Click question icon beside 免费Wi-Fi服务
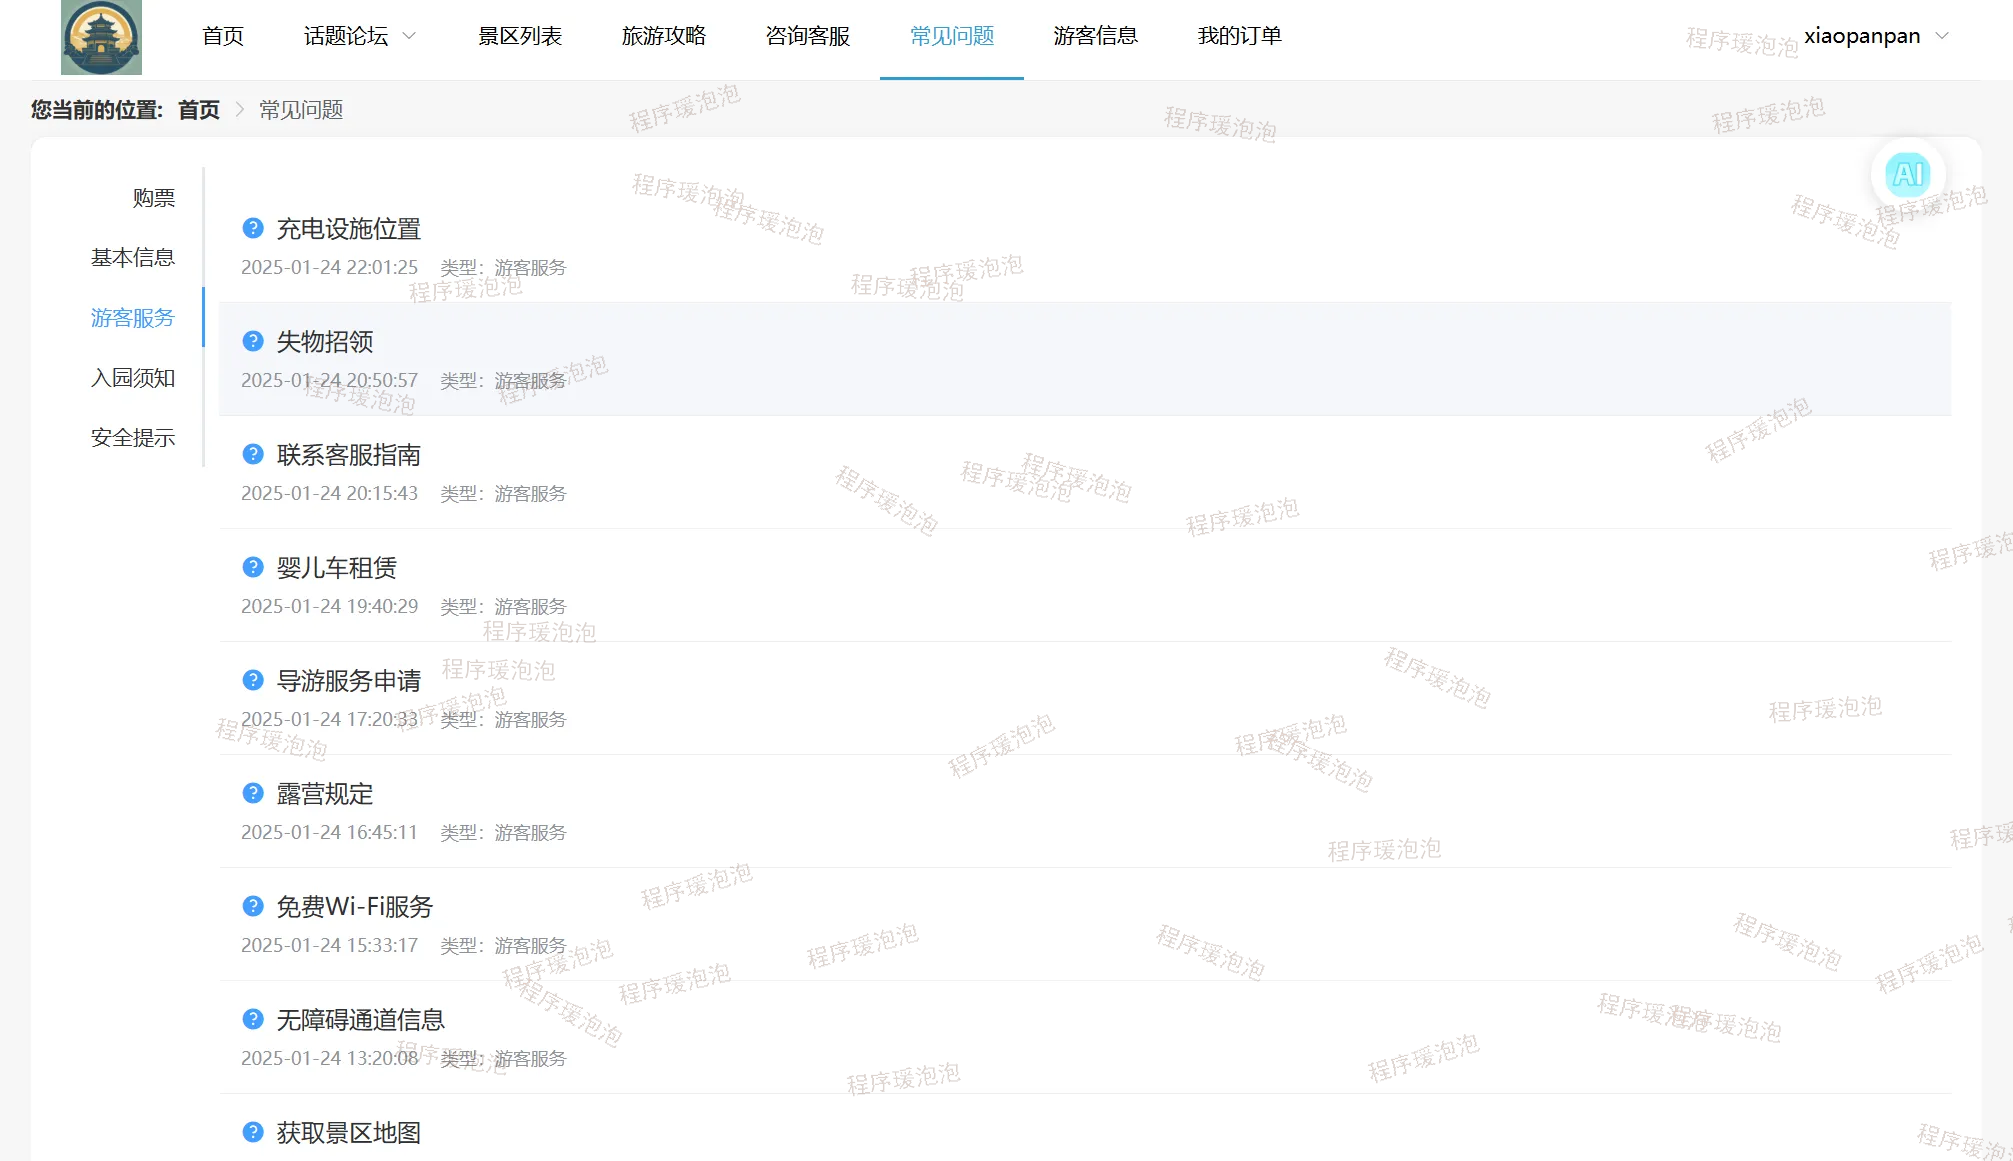2013x1161 pixels. click(253, 906)
